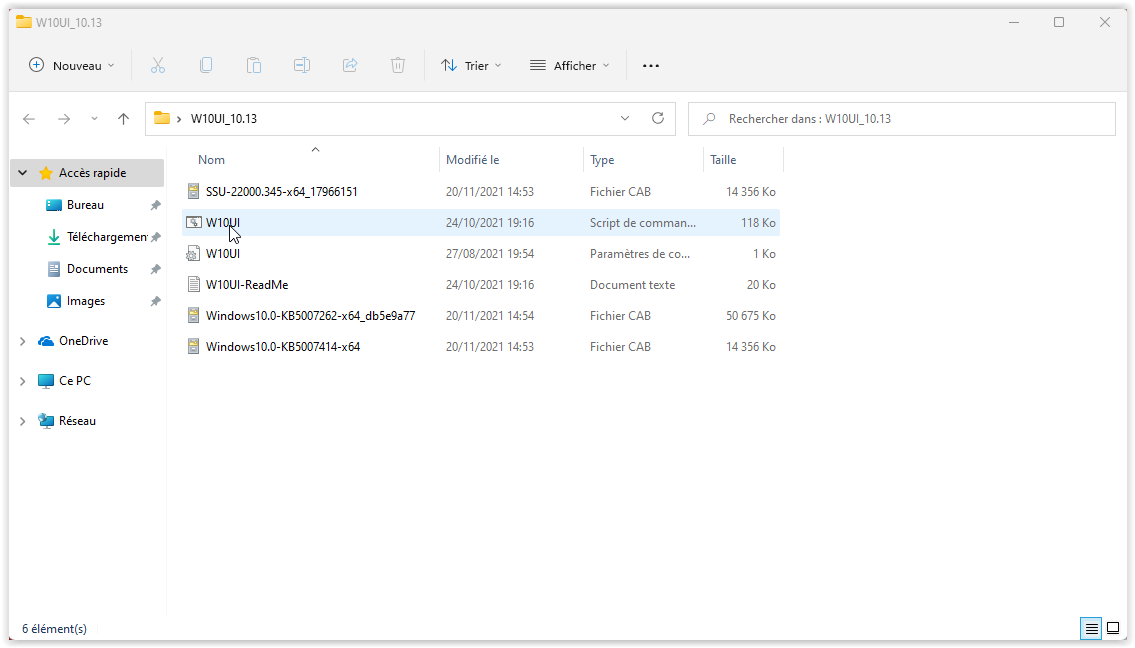Click the Share icon in toolbar
The width and height of the screenshot is (1135, 648).
[350, 65]
